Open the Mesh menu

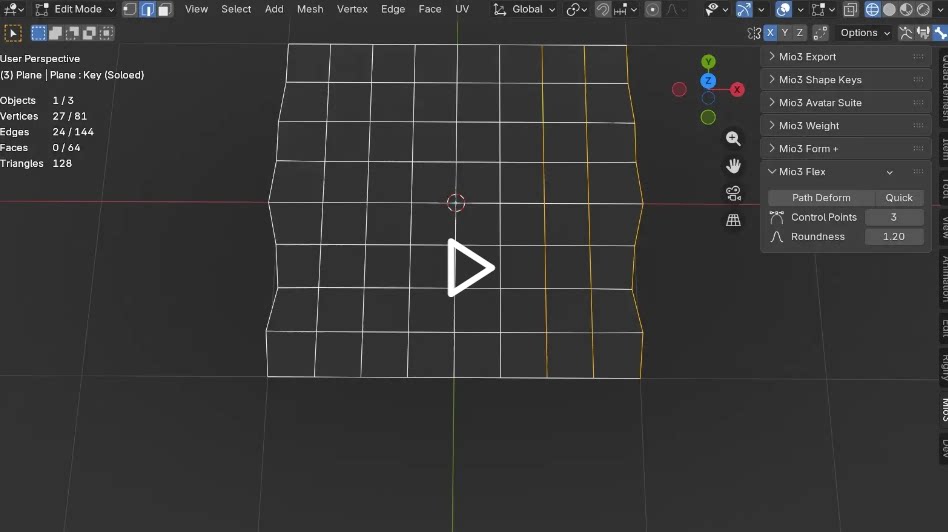click(310, 9)
